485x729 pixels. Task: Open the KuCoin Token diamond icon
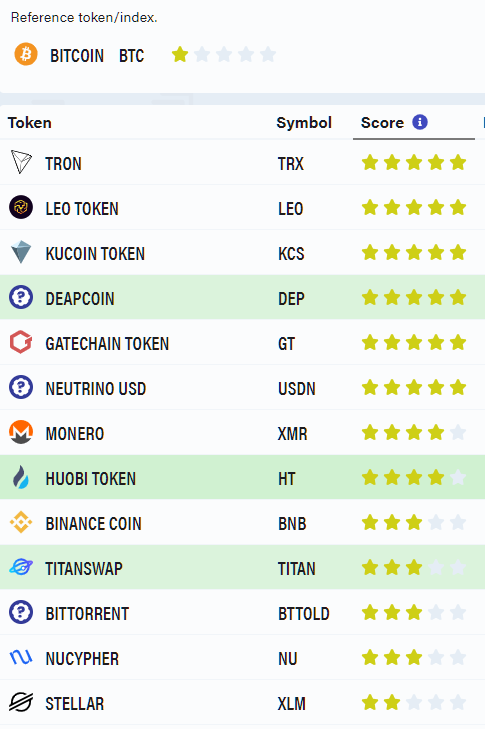(x=21, y=252)
